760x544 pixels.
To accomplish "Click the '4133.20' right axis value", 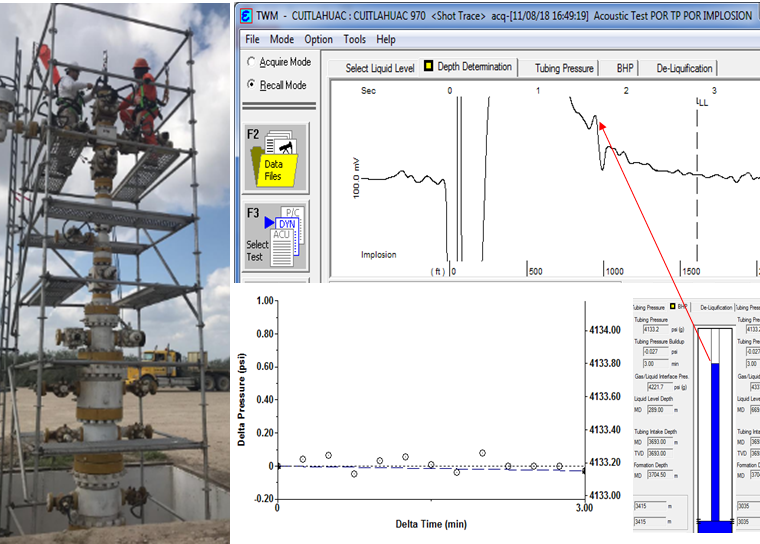I will click(x=605, y=462).
